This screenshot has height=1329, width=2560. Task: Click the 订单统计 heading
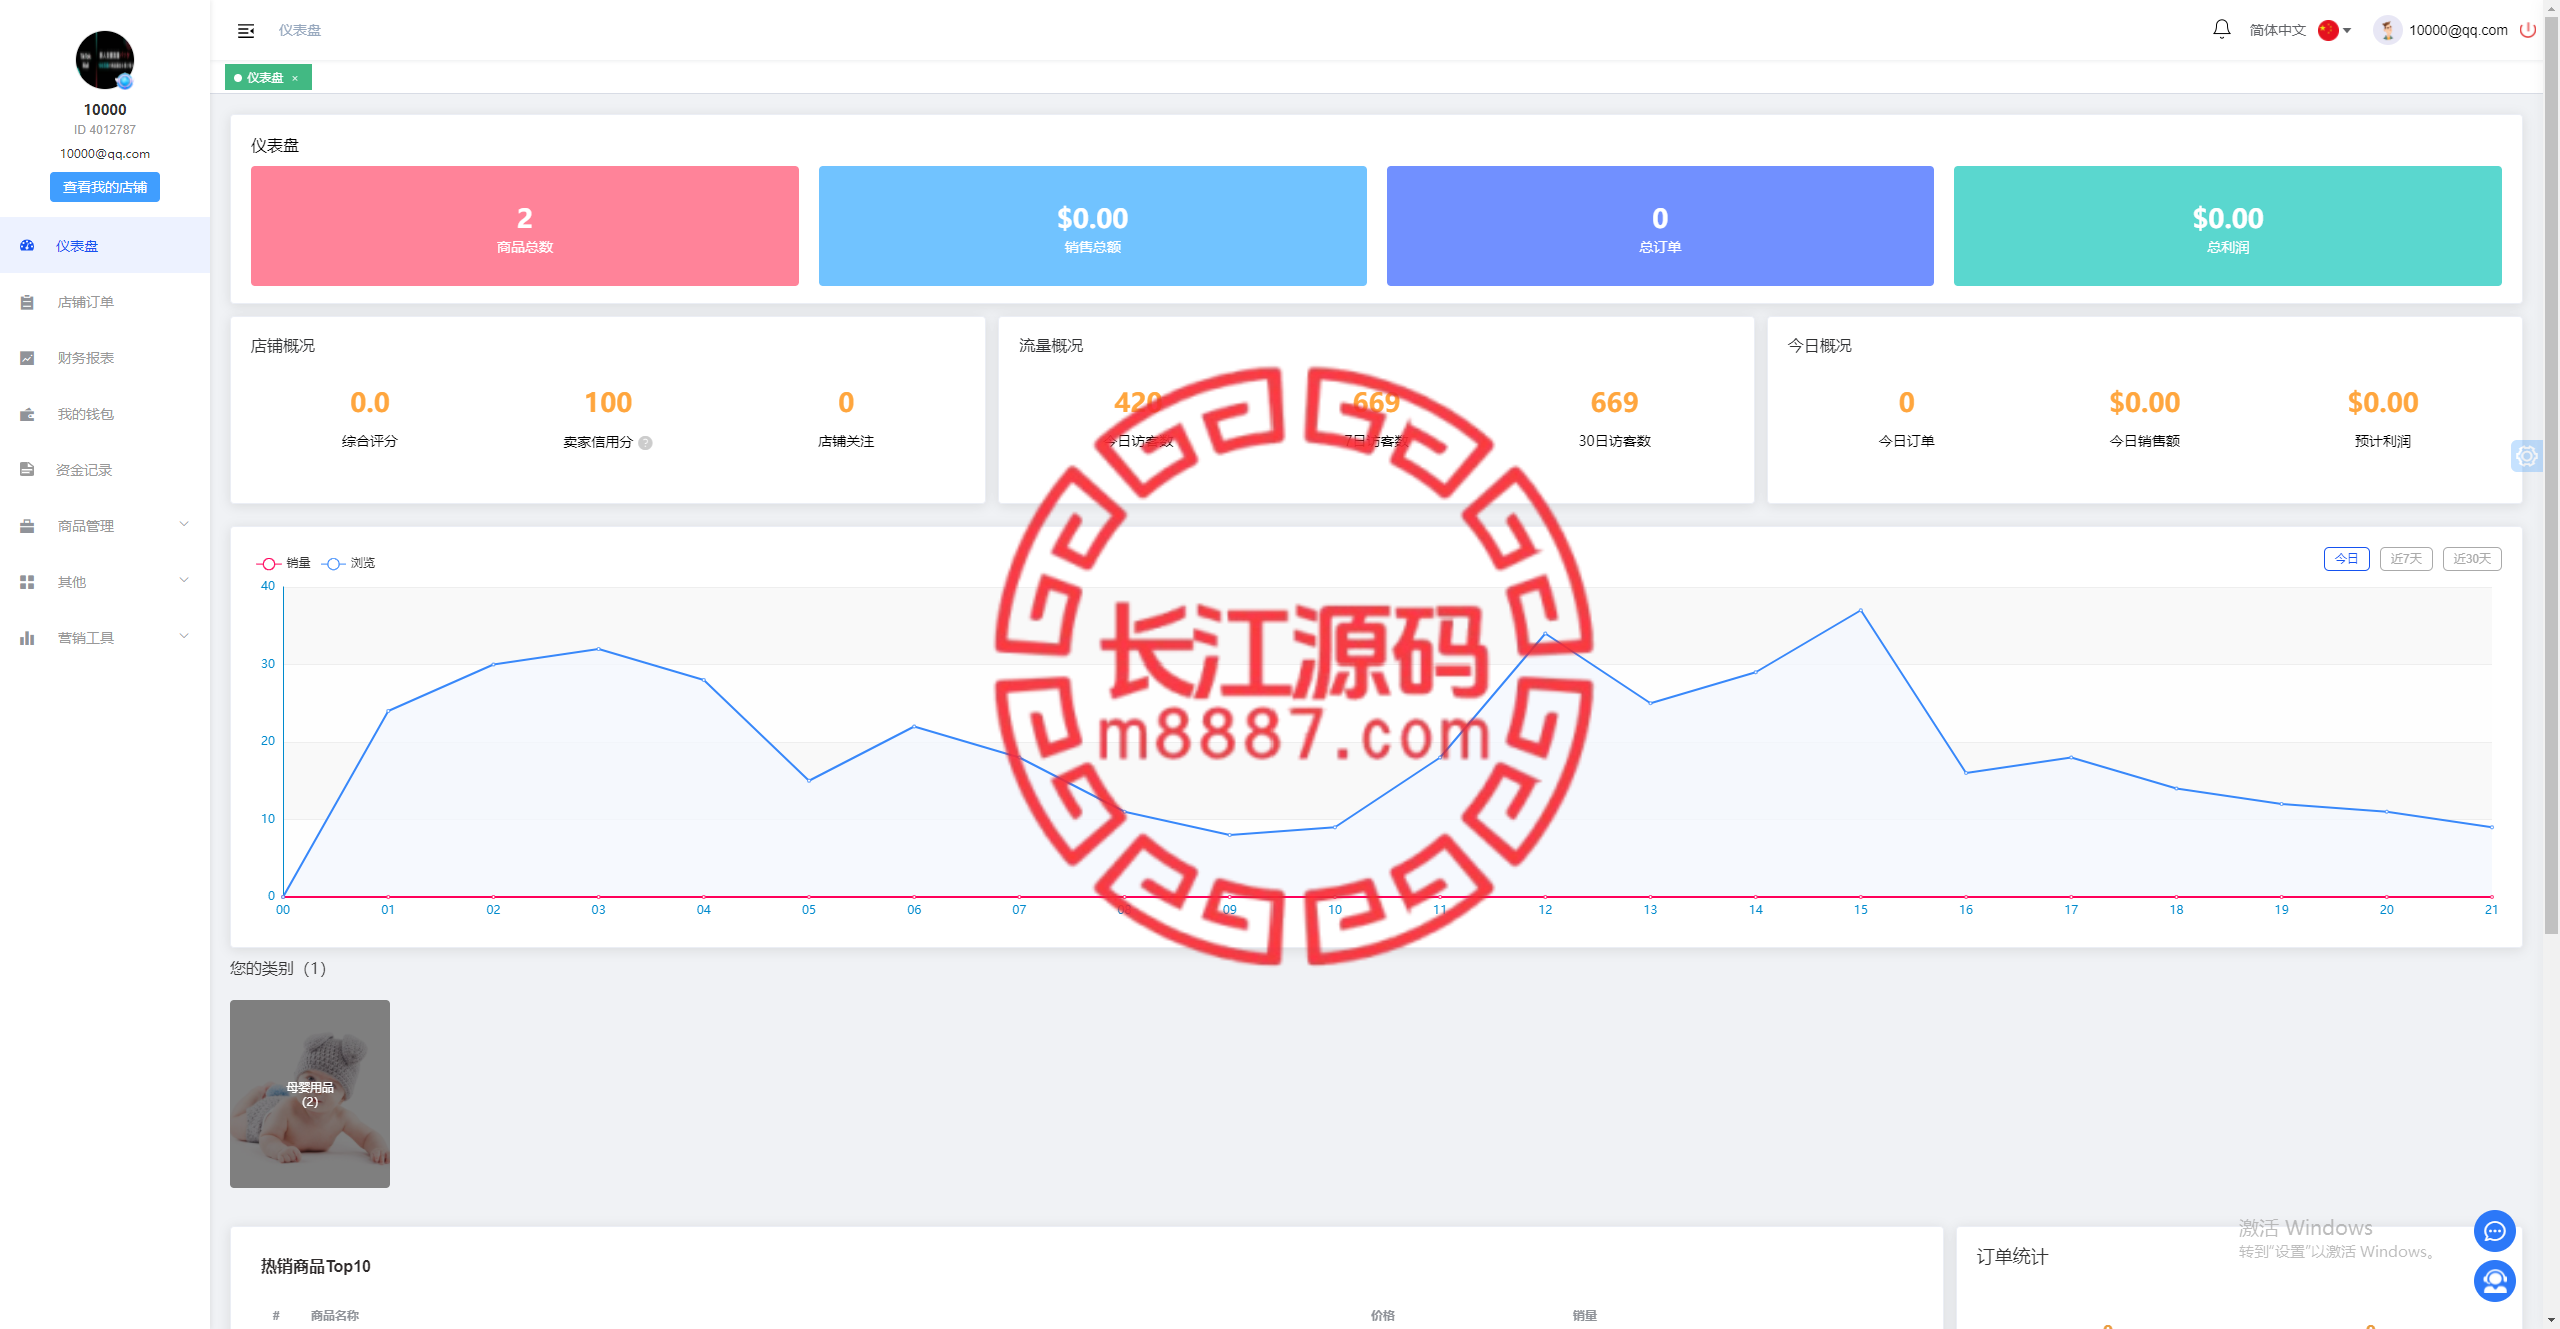(2012, 1257)
